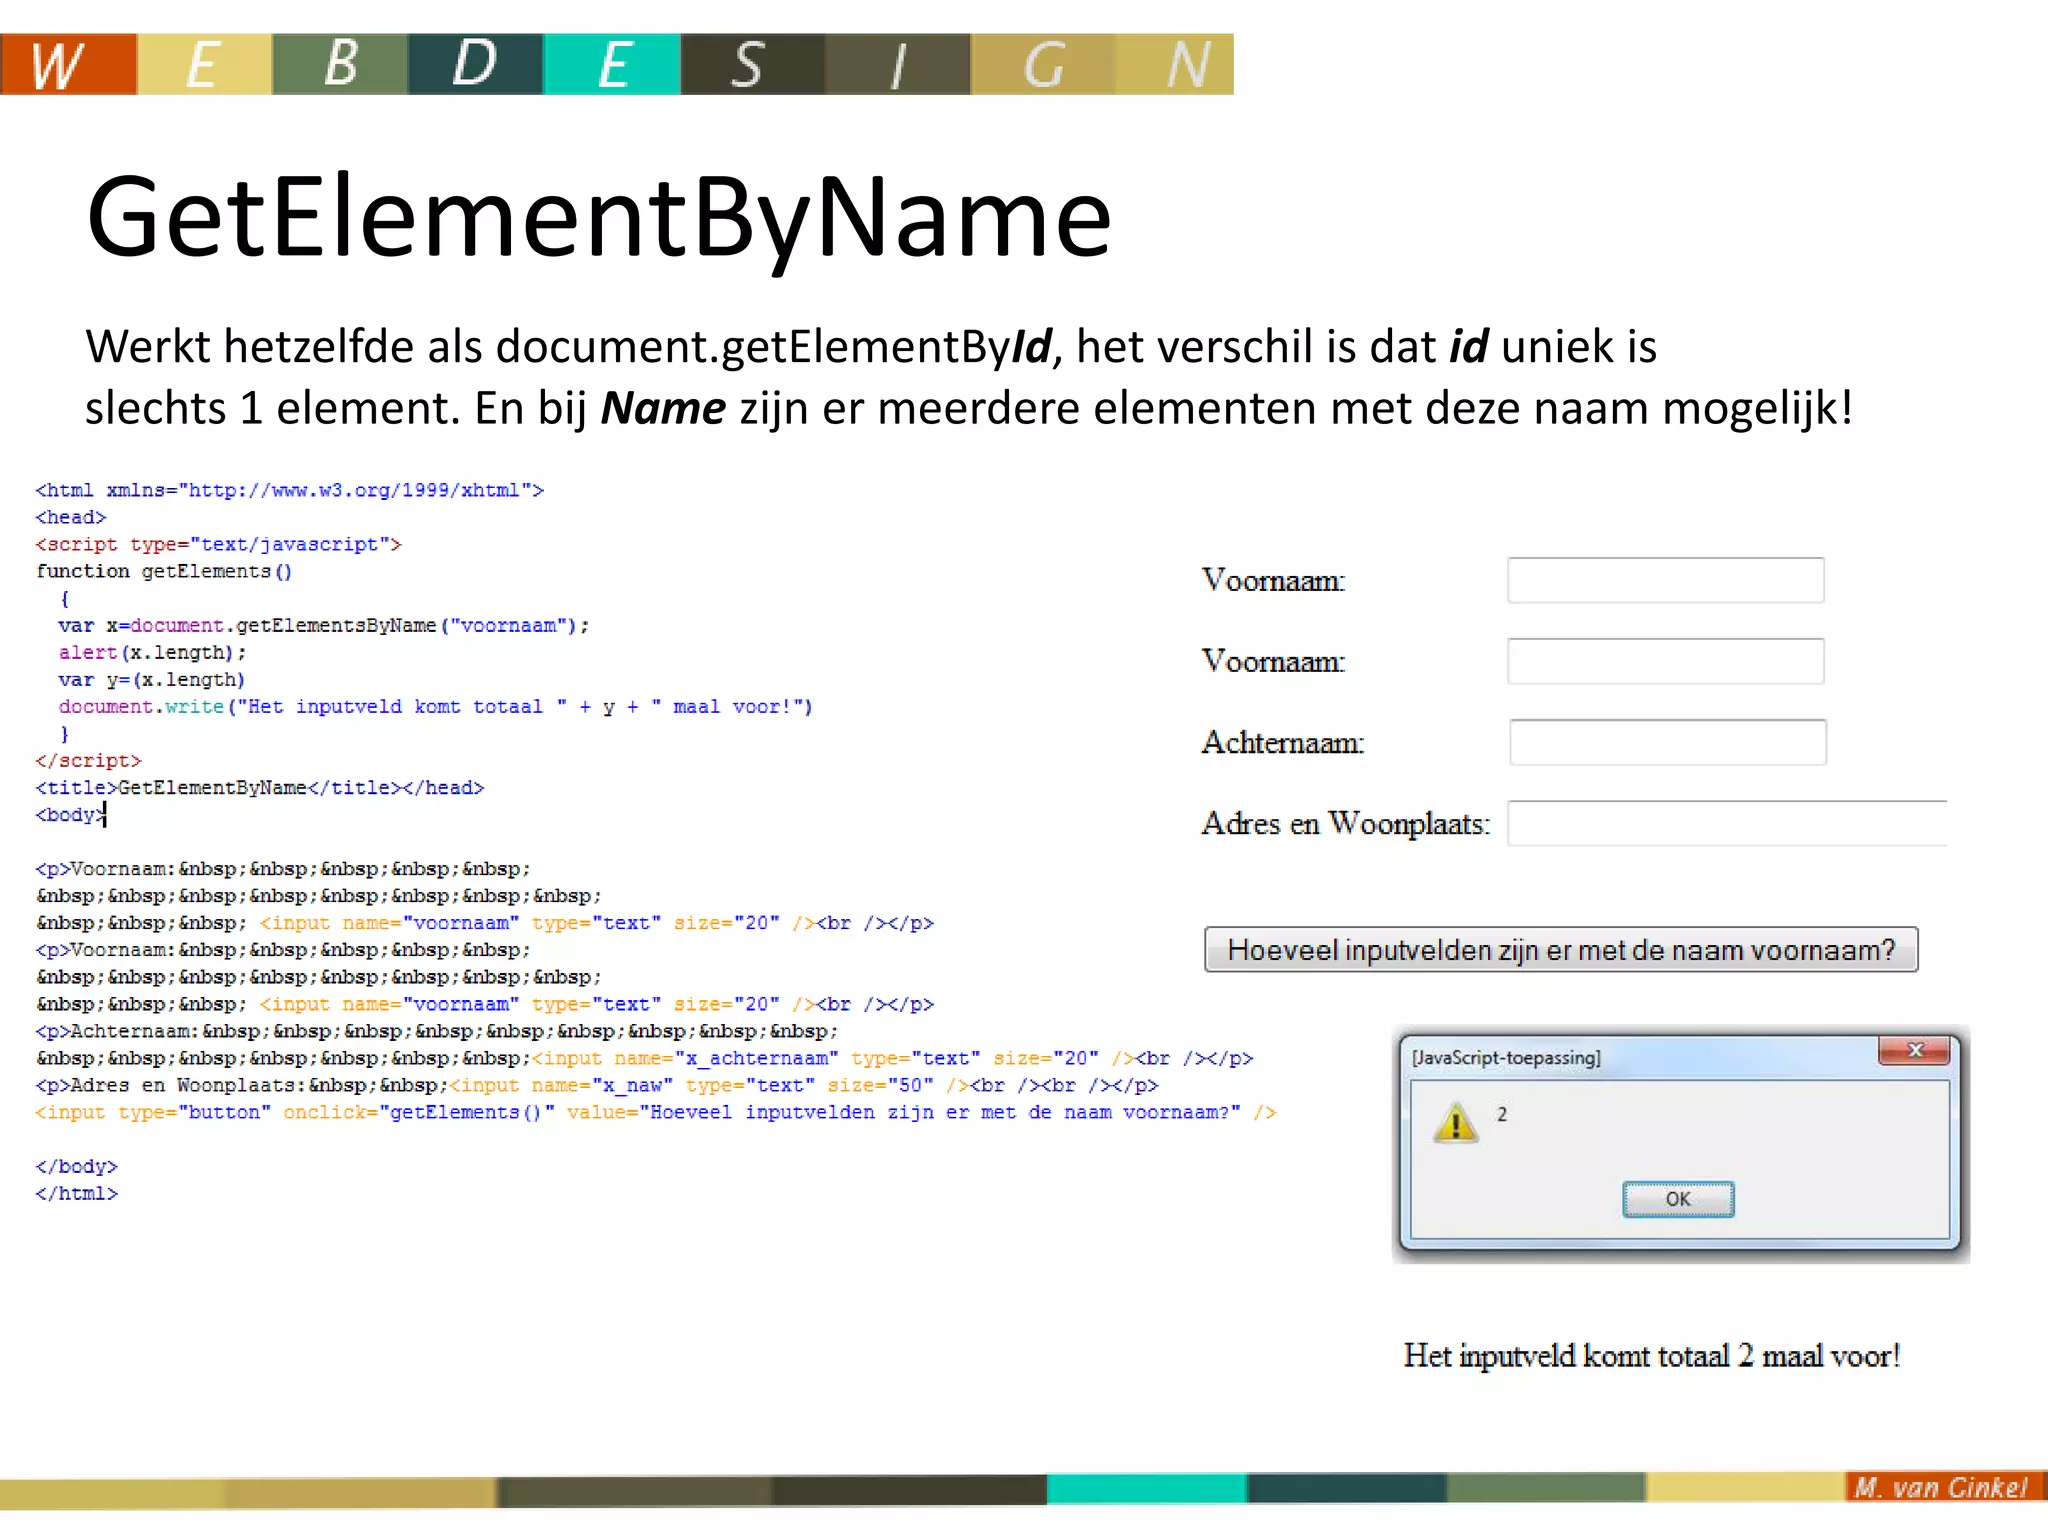Image resolution: width=2048 pixels, height=1536 pixels.
Task: Close the JavaScript-toepassing dialog with the X
Action: coord(1914,1050)
